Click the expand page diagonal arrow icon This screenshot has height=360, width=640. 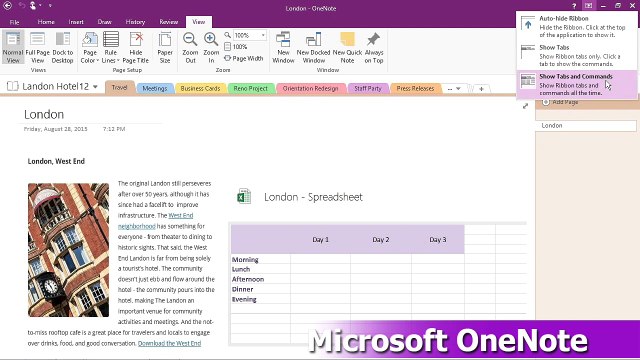525,106
